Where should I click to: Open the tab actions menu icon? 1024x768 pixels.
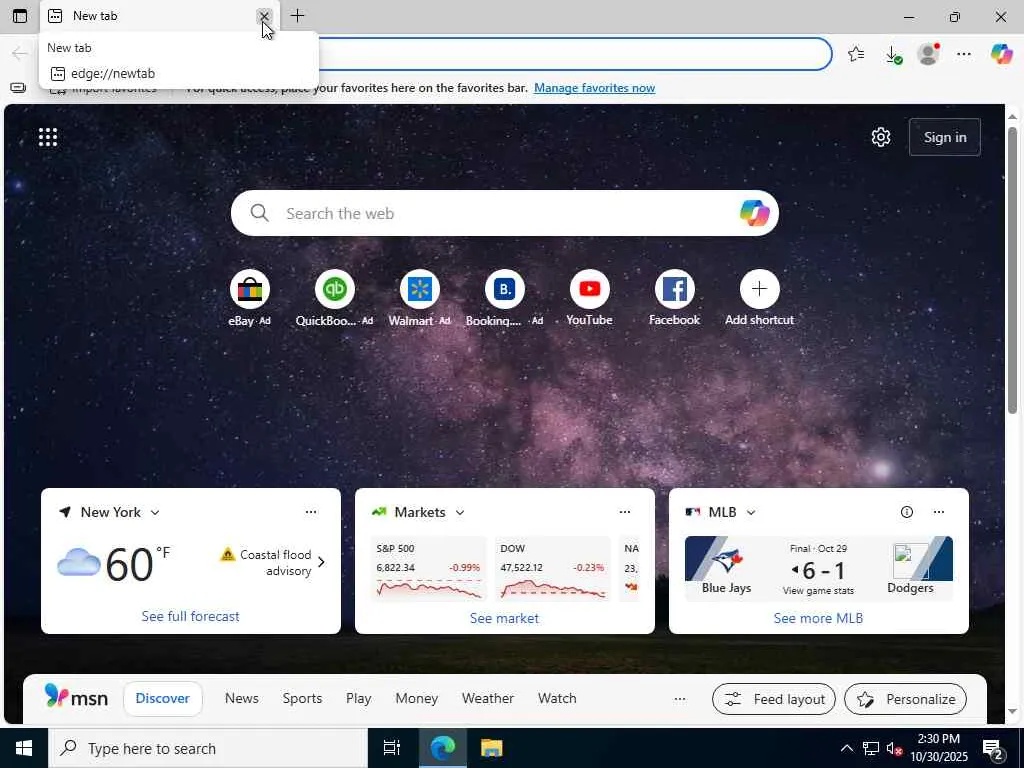20,16
